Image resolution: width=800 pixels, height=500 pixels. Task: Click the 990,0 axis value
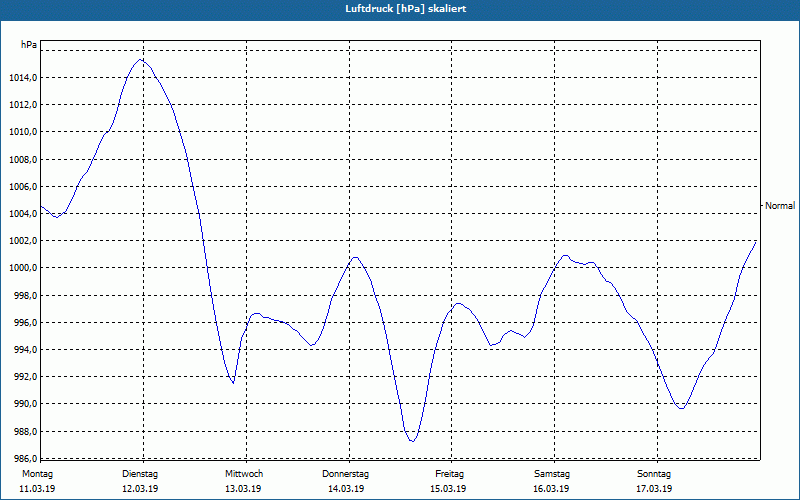[x=25, y=404]
